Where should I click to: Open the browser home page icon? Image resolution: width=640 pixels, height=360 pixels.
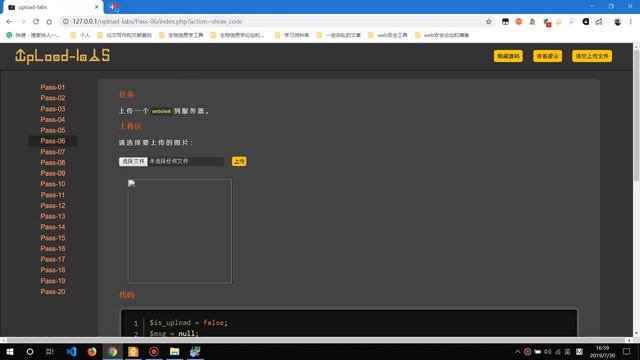coord(49,22)
